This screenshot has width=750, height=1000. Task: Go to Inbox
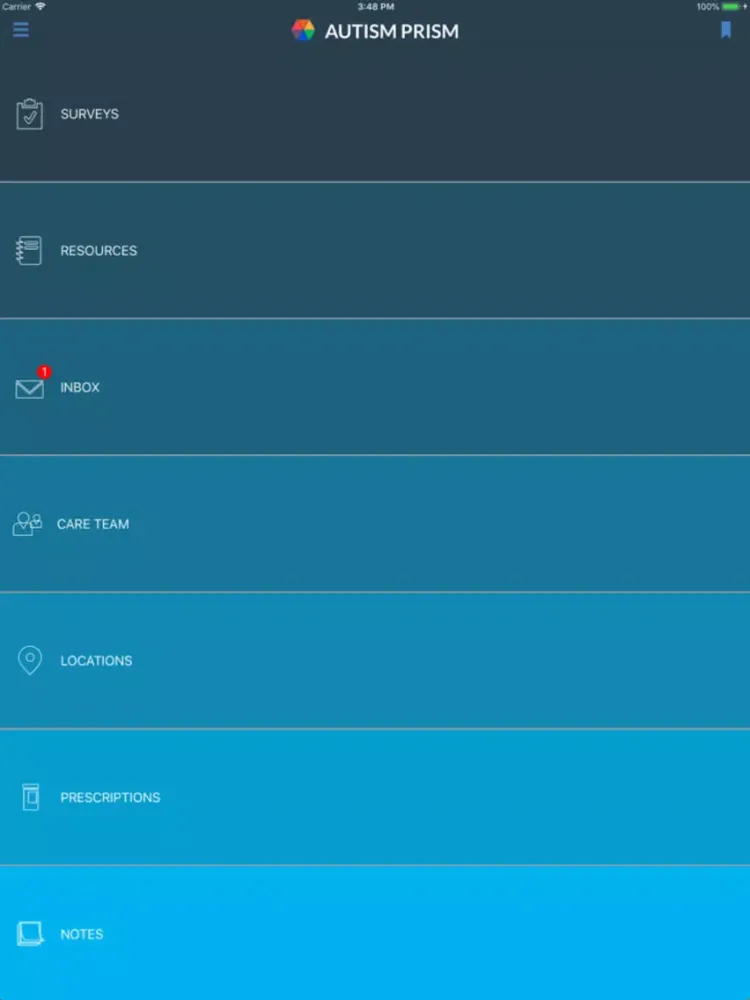coord(375,387)
